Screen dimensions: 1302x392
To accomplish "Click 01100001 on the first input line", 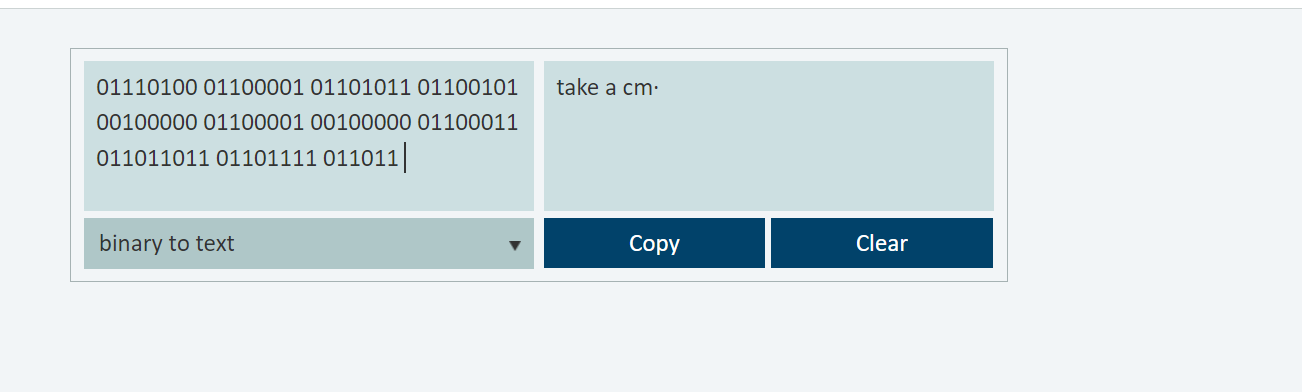I will tap(254, 88).
